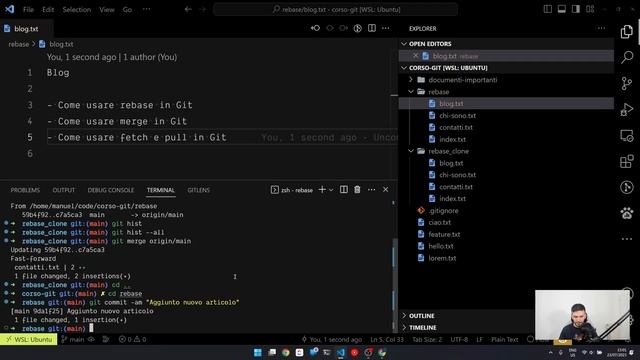Click the main branch in status bar
This screenshot has width=640, height=360.
(x=73, y=339)
